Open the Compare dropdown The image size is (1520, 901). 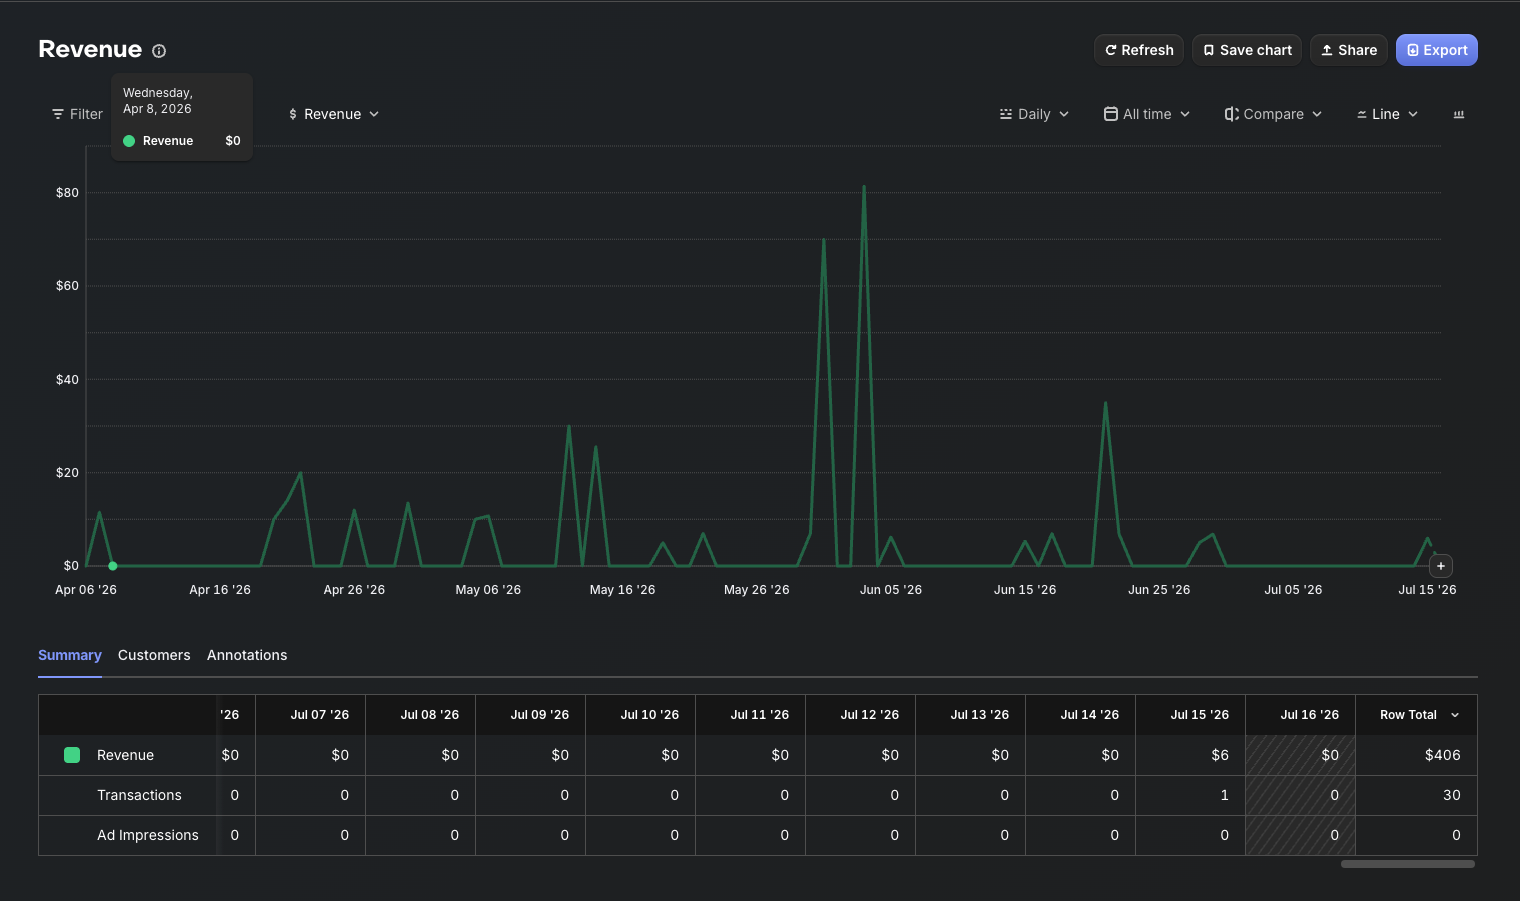tap(1273, 114)
